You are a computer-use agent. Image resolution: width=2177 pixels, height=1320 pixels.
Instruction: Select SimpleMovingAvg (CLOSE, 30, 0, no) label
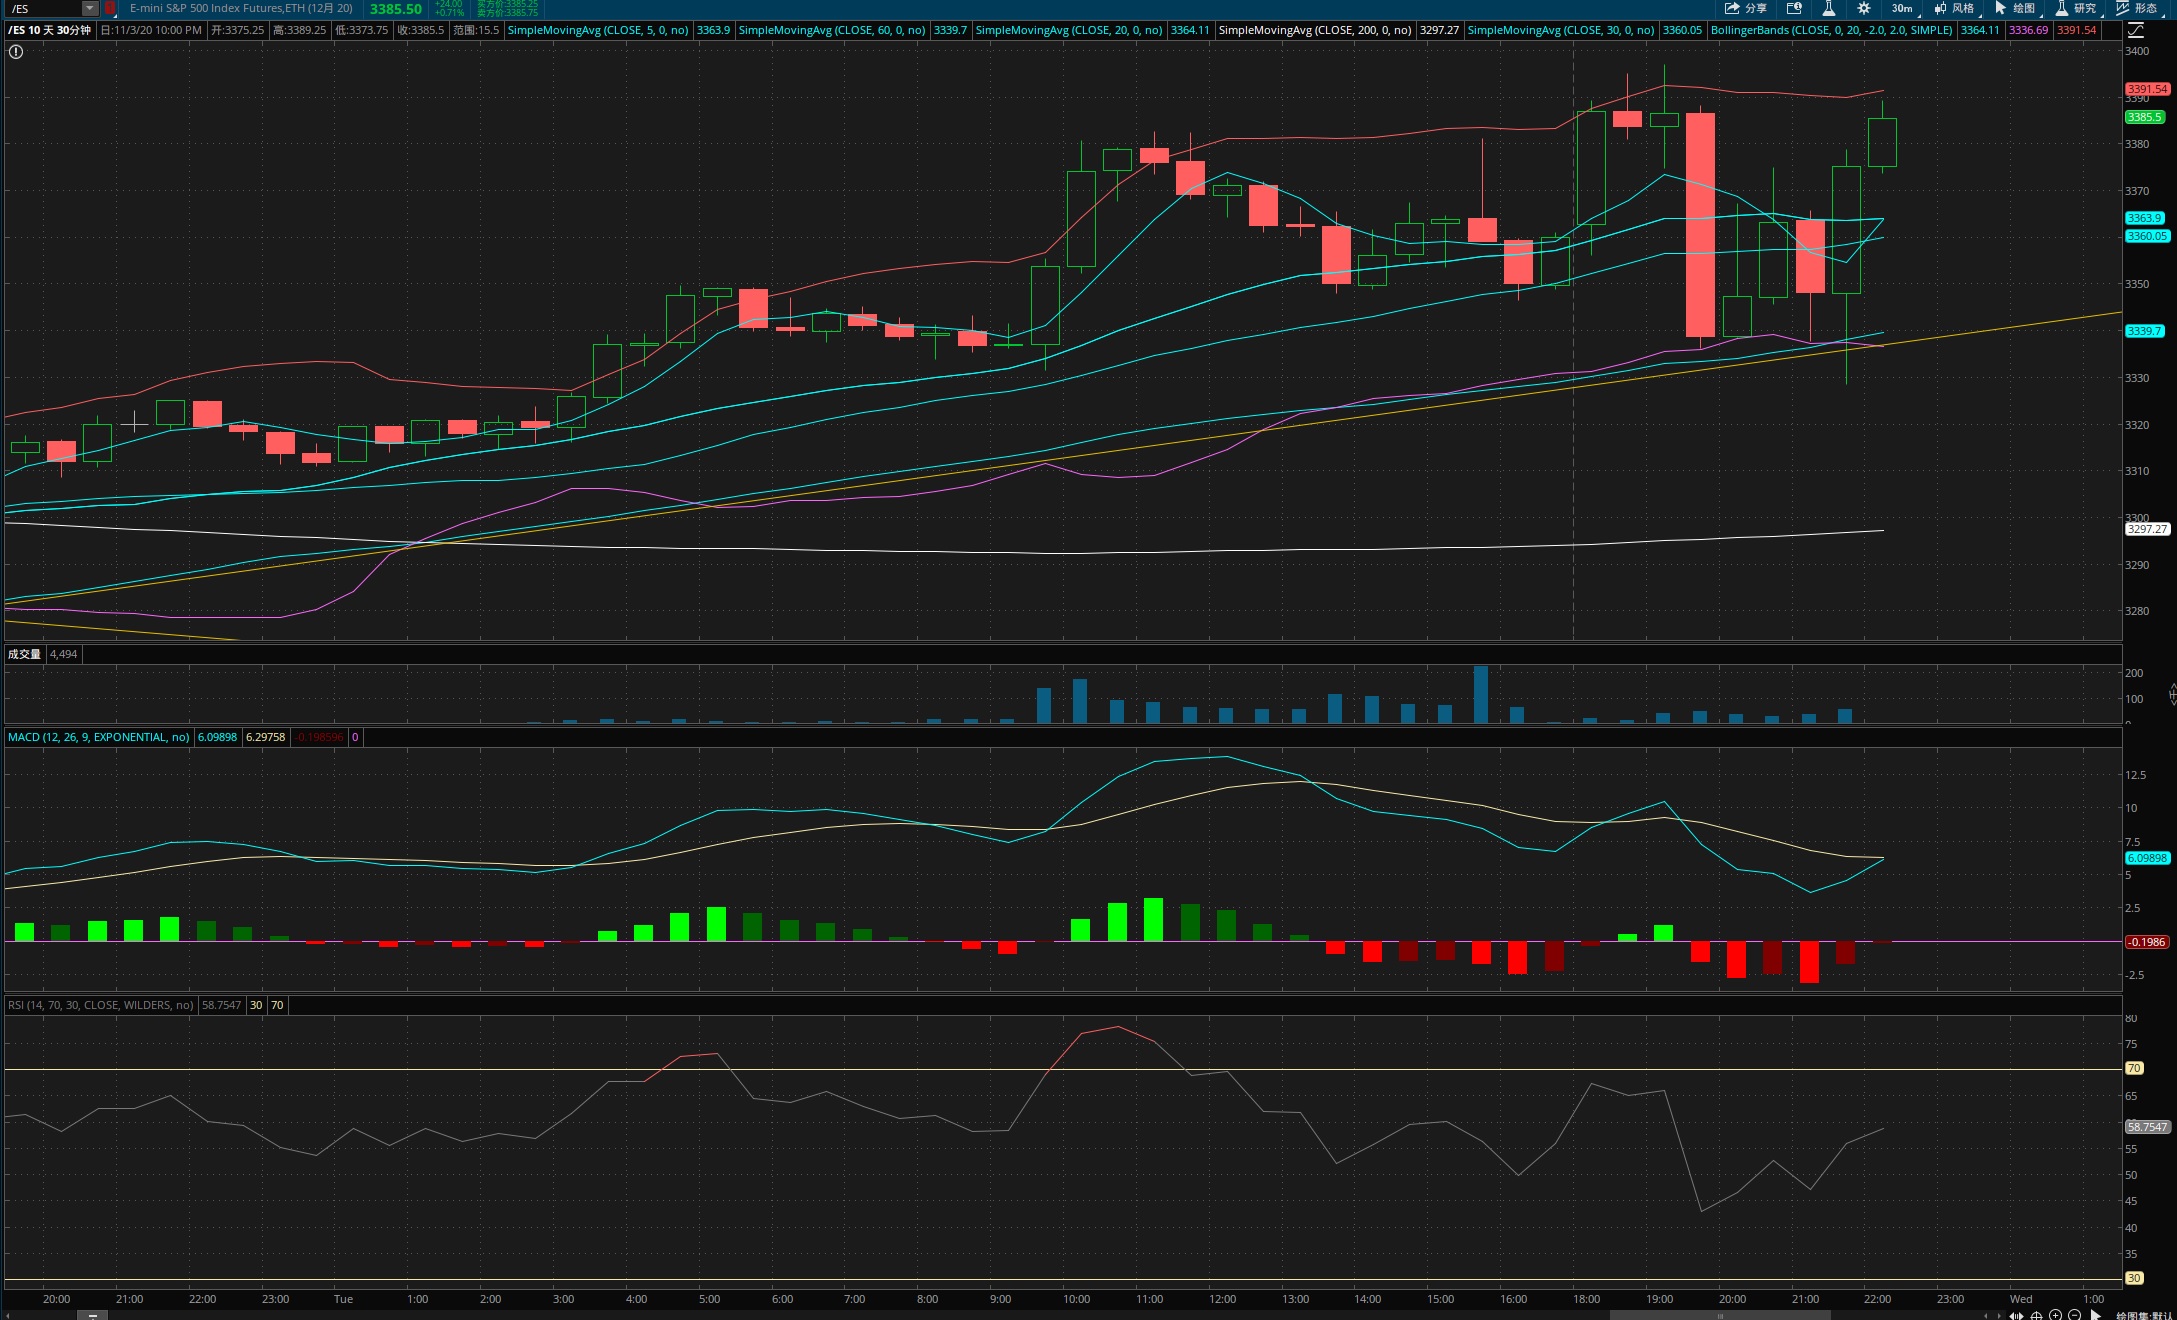(1561, 30)
